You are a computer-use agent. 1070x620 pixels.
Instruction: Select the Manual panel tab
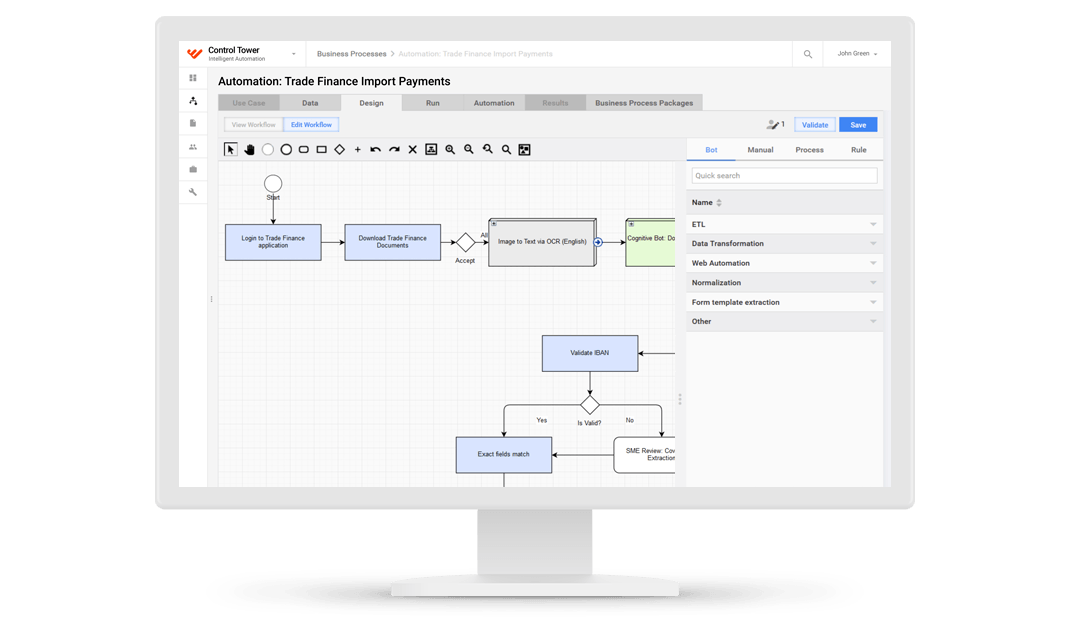click(x=760, y=150)
